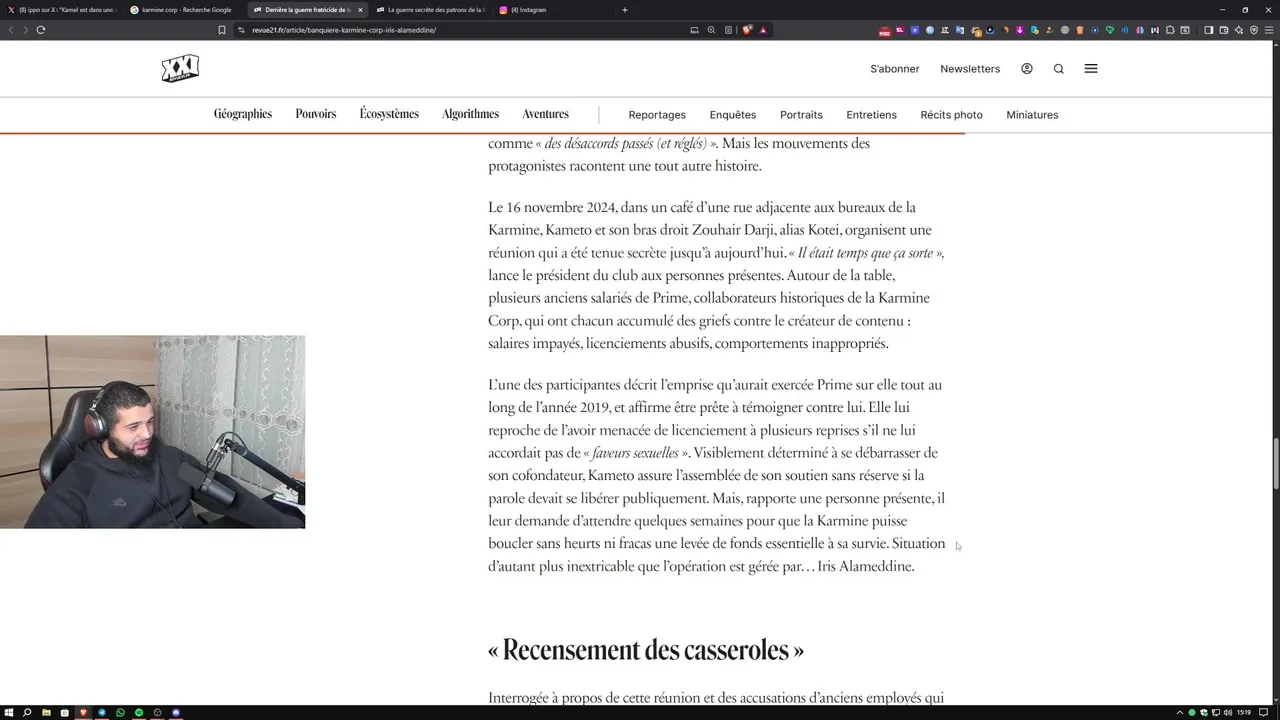The image size is (1280, 720).
Task: Click heading Recensement des casseroles
Action: click(x=646, y=650)
